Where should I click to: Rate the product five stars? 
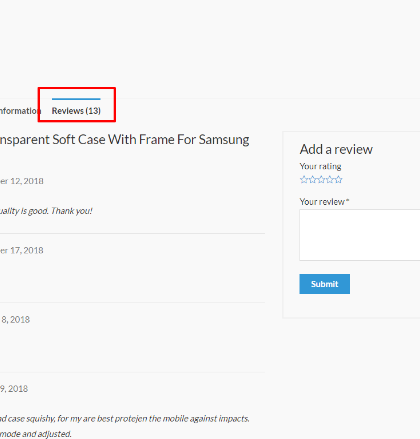click(x=338, y=180)
